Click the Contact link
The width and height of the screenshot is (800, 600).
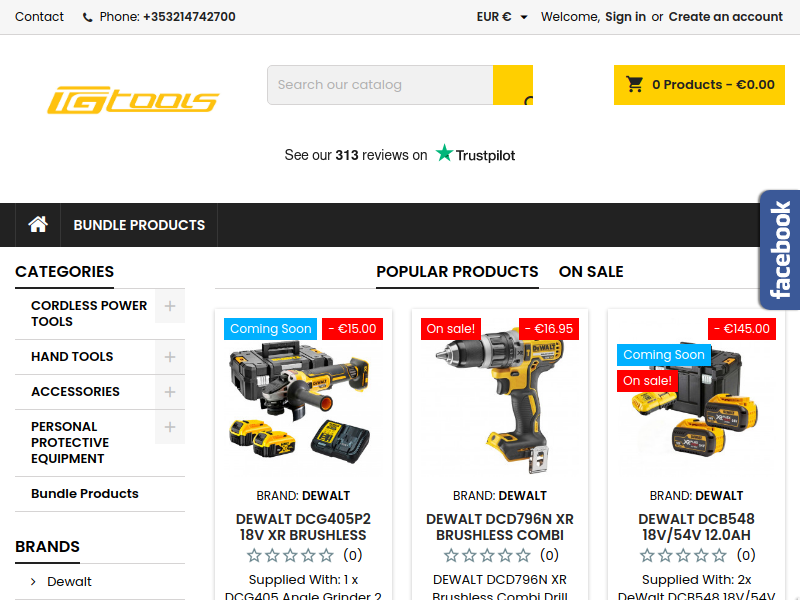pos(39,17)
